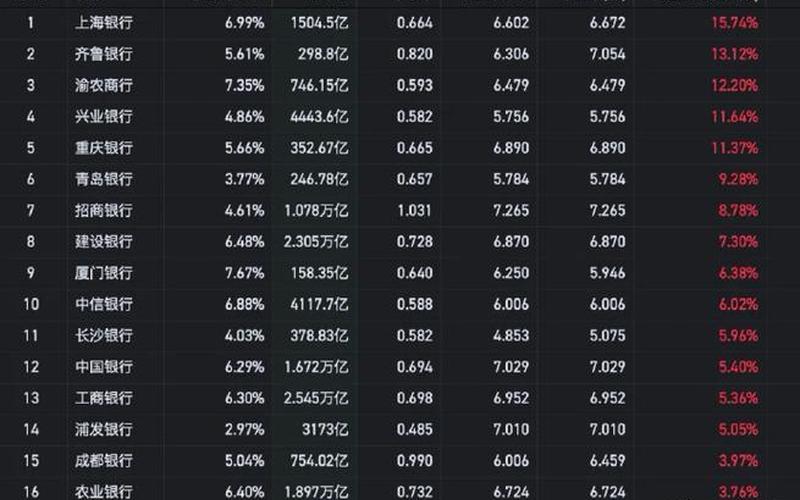
Task: Select the 1.031 ratio cell
Action: click(x=414, y=210)
